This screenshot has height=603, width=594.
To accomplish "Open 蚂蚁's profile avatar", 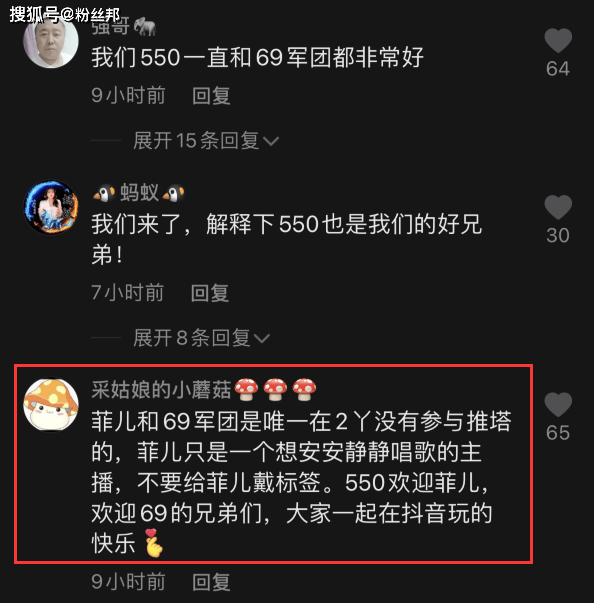I will [51, 207].
